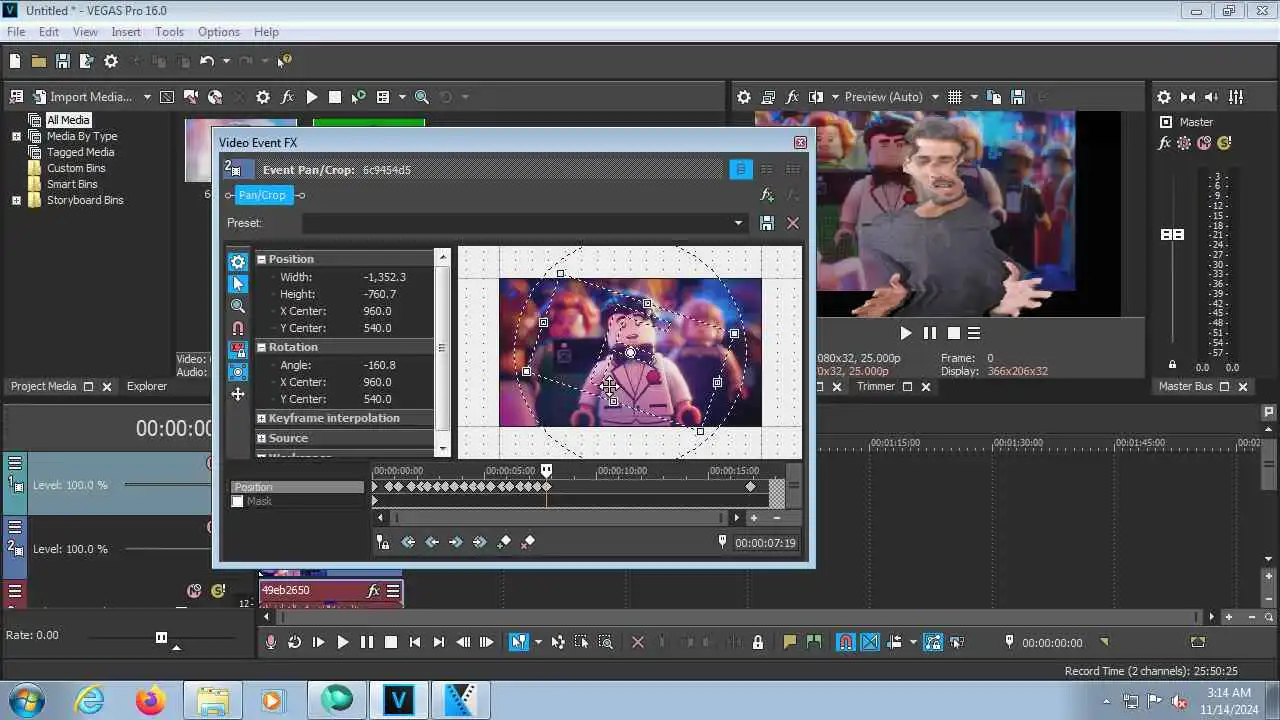The height and width of the screenshot is (720, 1280).
Task: Click the Width value -1,352.3
Action: point(385,277)
